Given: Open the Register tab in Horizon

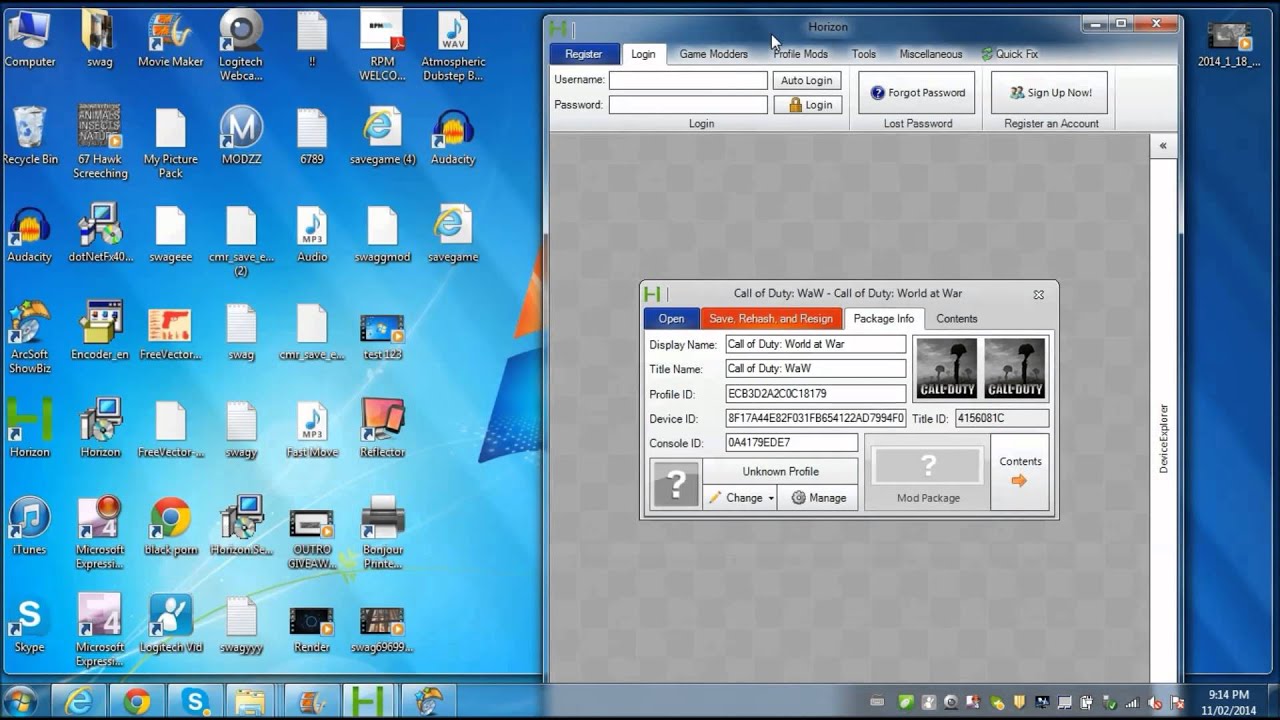Looking at the screenshot, I should (584, 54).
